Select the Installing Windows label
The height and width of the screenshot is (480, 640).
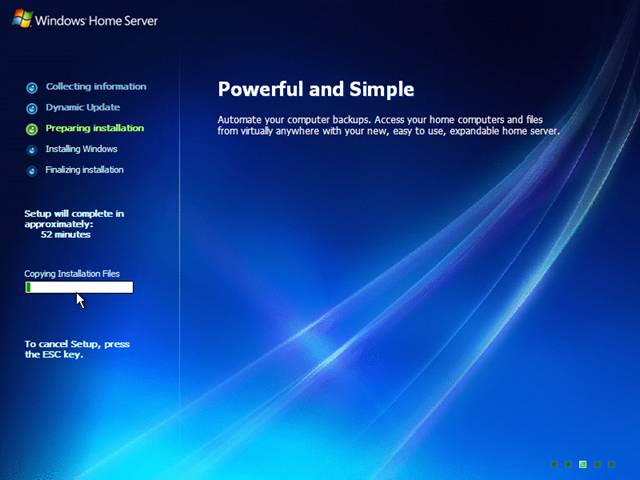(x=81, y=149)
